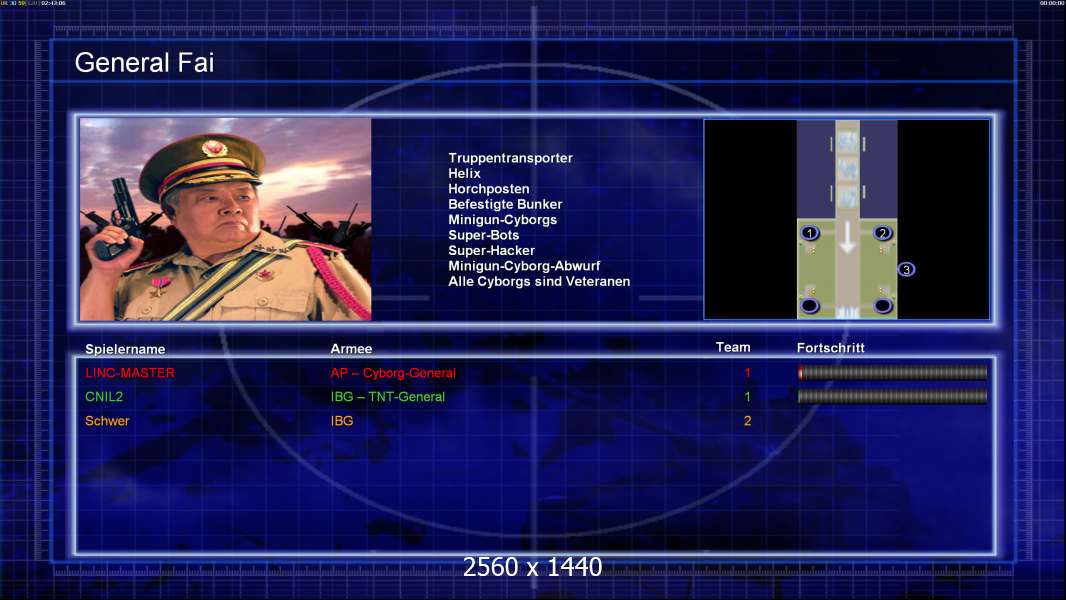Image resolution: width=1066 pixels, height=600 pixels.
Task: Click the 00:00:00 timer at top right
Action: click(1052, 3)
